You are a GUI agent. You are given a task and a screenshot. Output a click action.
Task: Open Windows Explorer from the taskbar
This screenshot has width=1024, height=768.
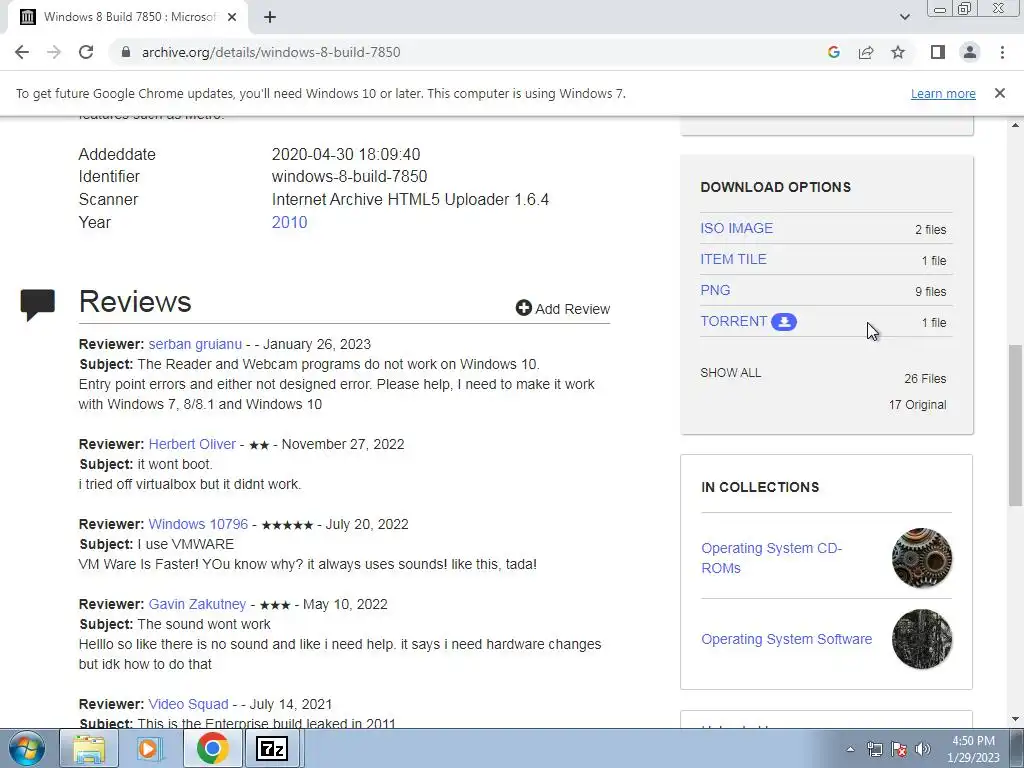click(89, 748)
